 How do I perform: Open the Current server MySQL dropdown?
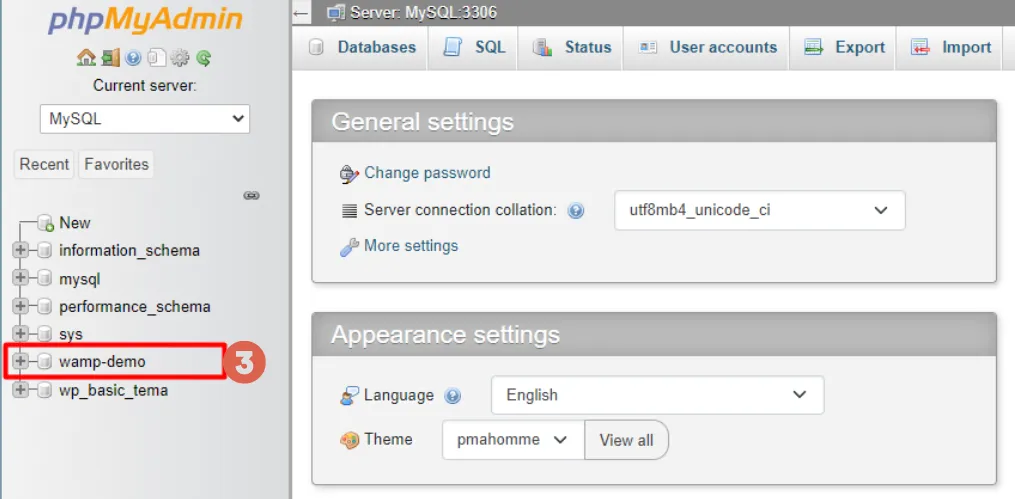(x=145, y=119)
